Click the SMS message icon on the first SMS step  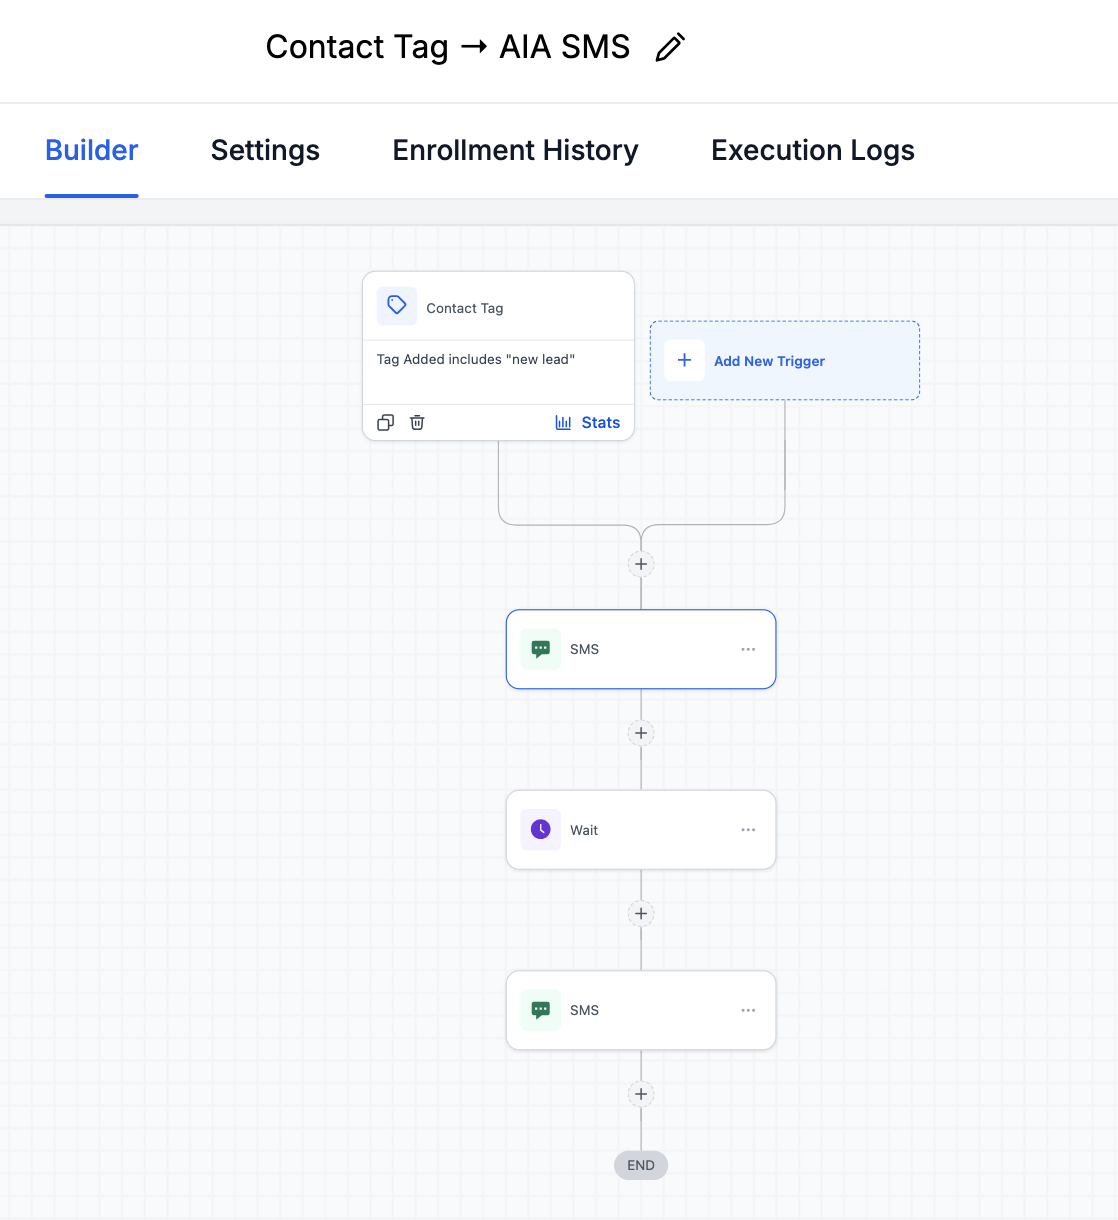(x=541, y=648)
